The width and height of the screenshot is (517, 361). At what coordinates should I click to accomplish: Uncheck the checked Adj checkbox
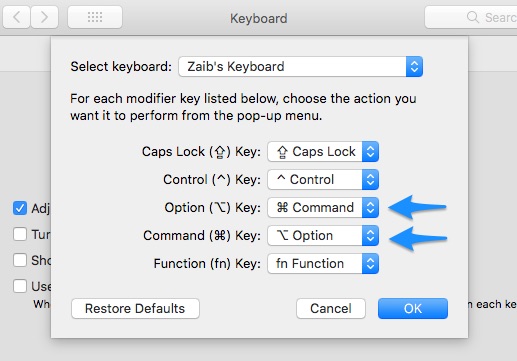[20, 208]
